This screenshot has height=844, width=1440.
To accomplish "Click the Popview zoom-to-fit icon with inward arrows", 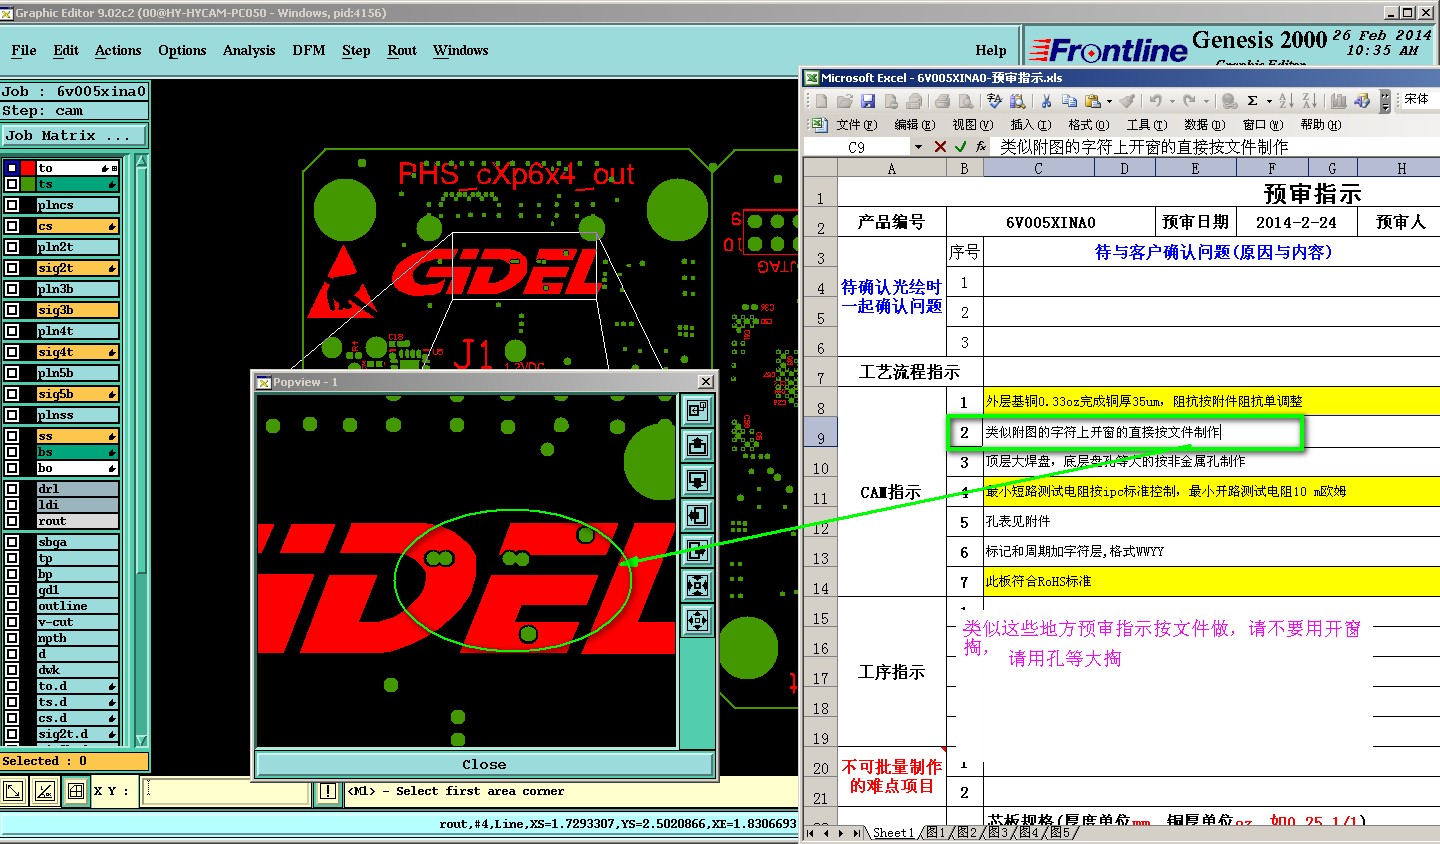I will point(697,585).
